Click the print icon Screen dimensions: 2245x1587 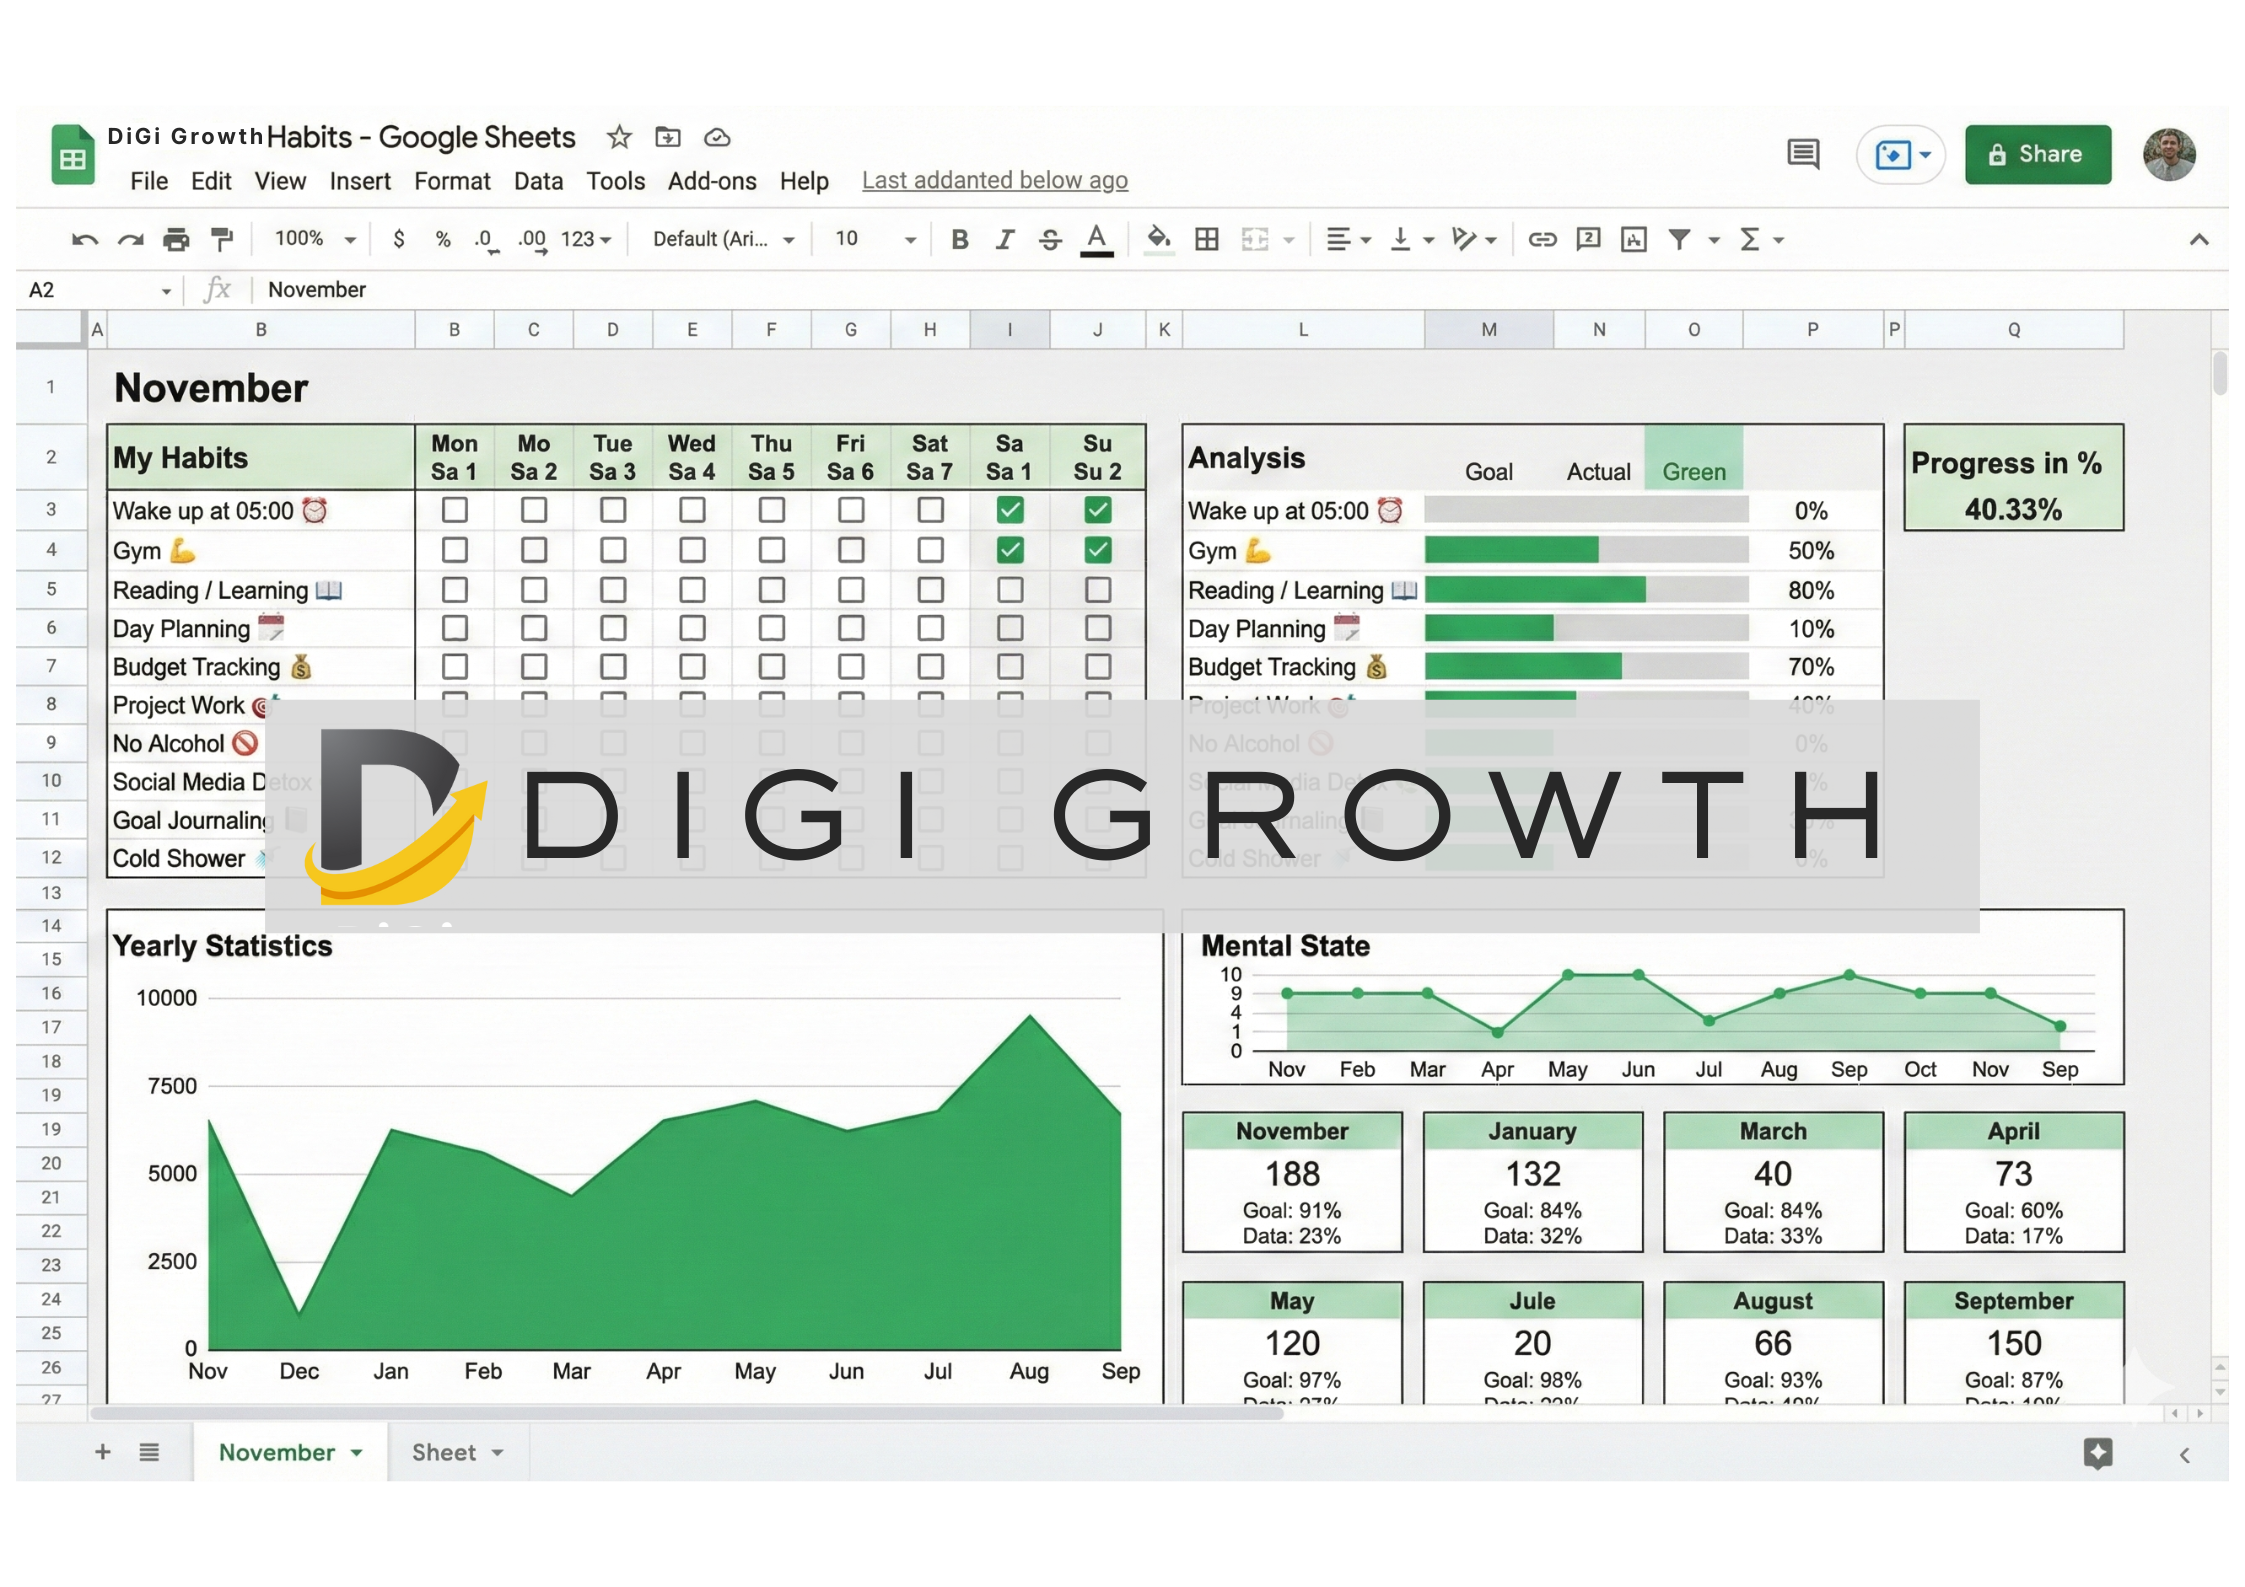176,239
